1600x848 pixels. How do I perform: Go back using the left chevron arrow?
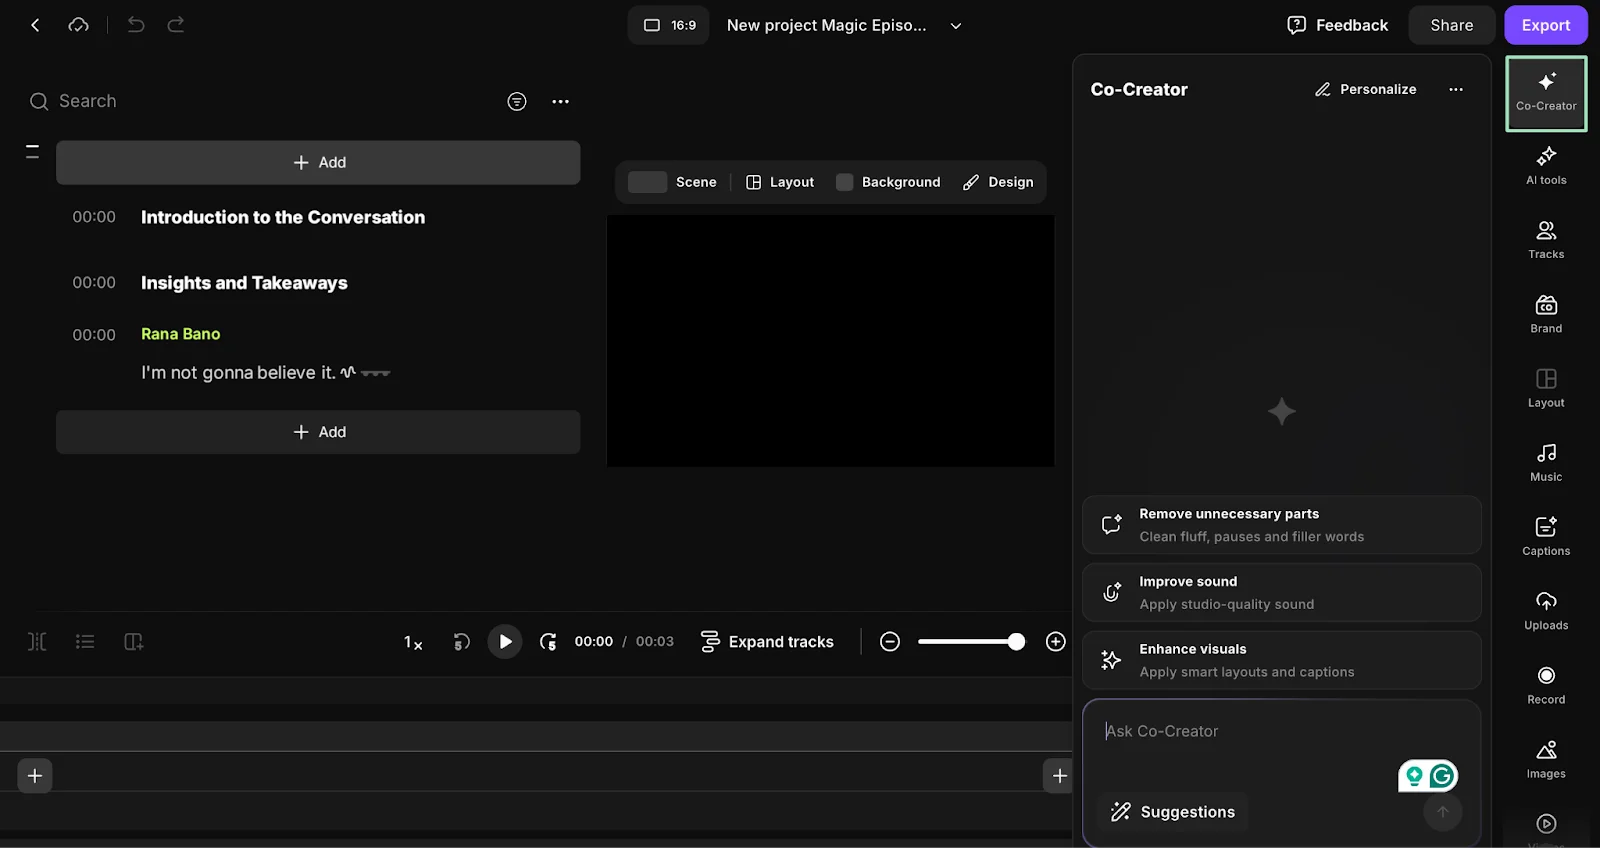(x=35, y=25)
